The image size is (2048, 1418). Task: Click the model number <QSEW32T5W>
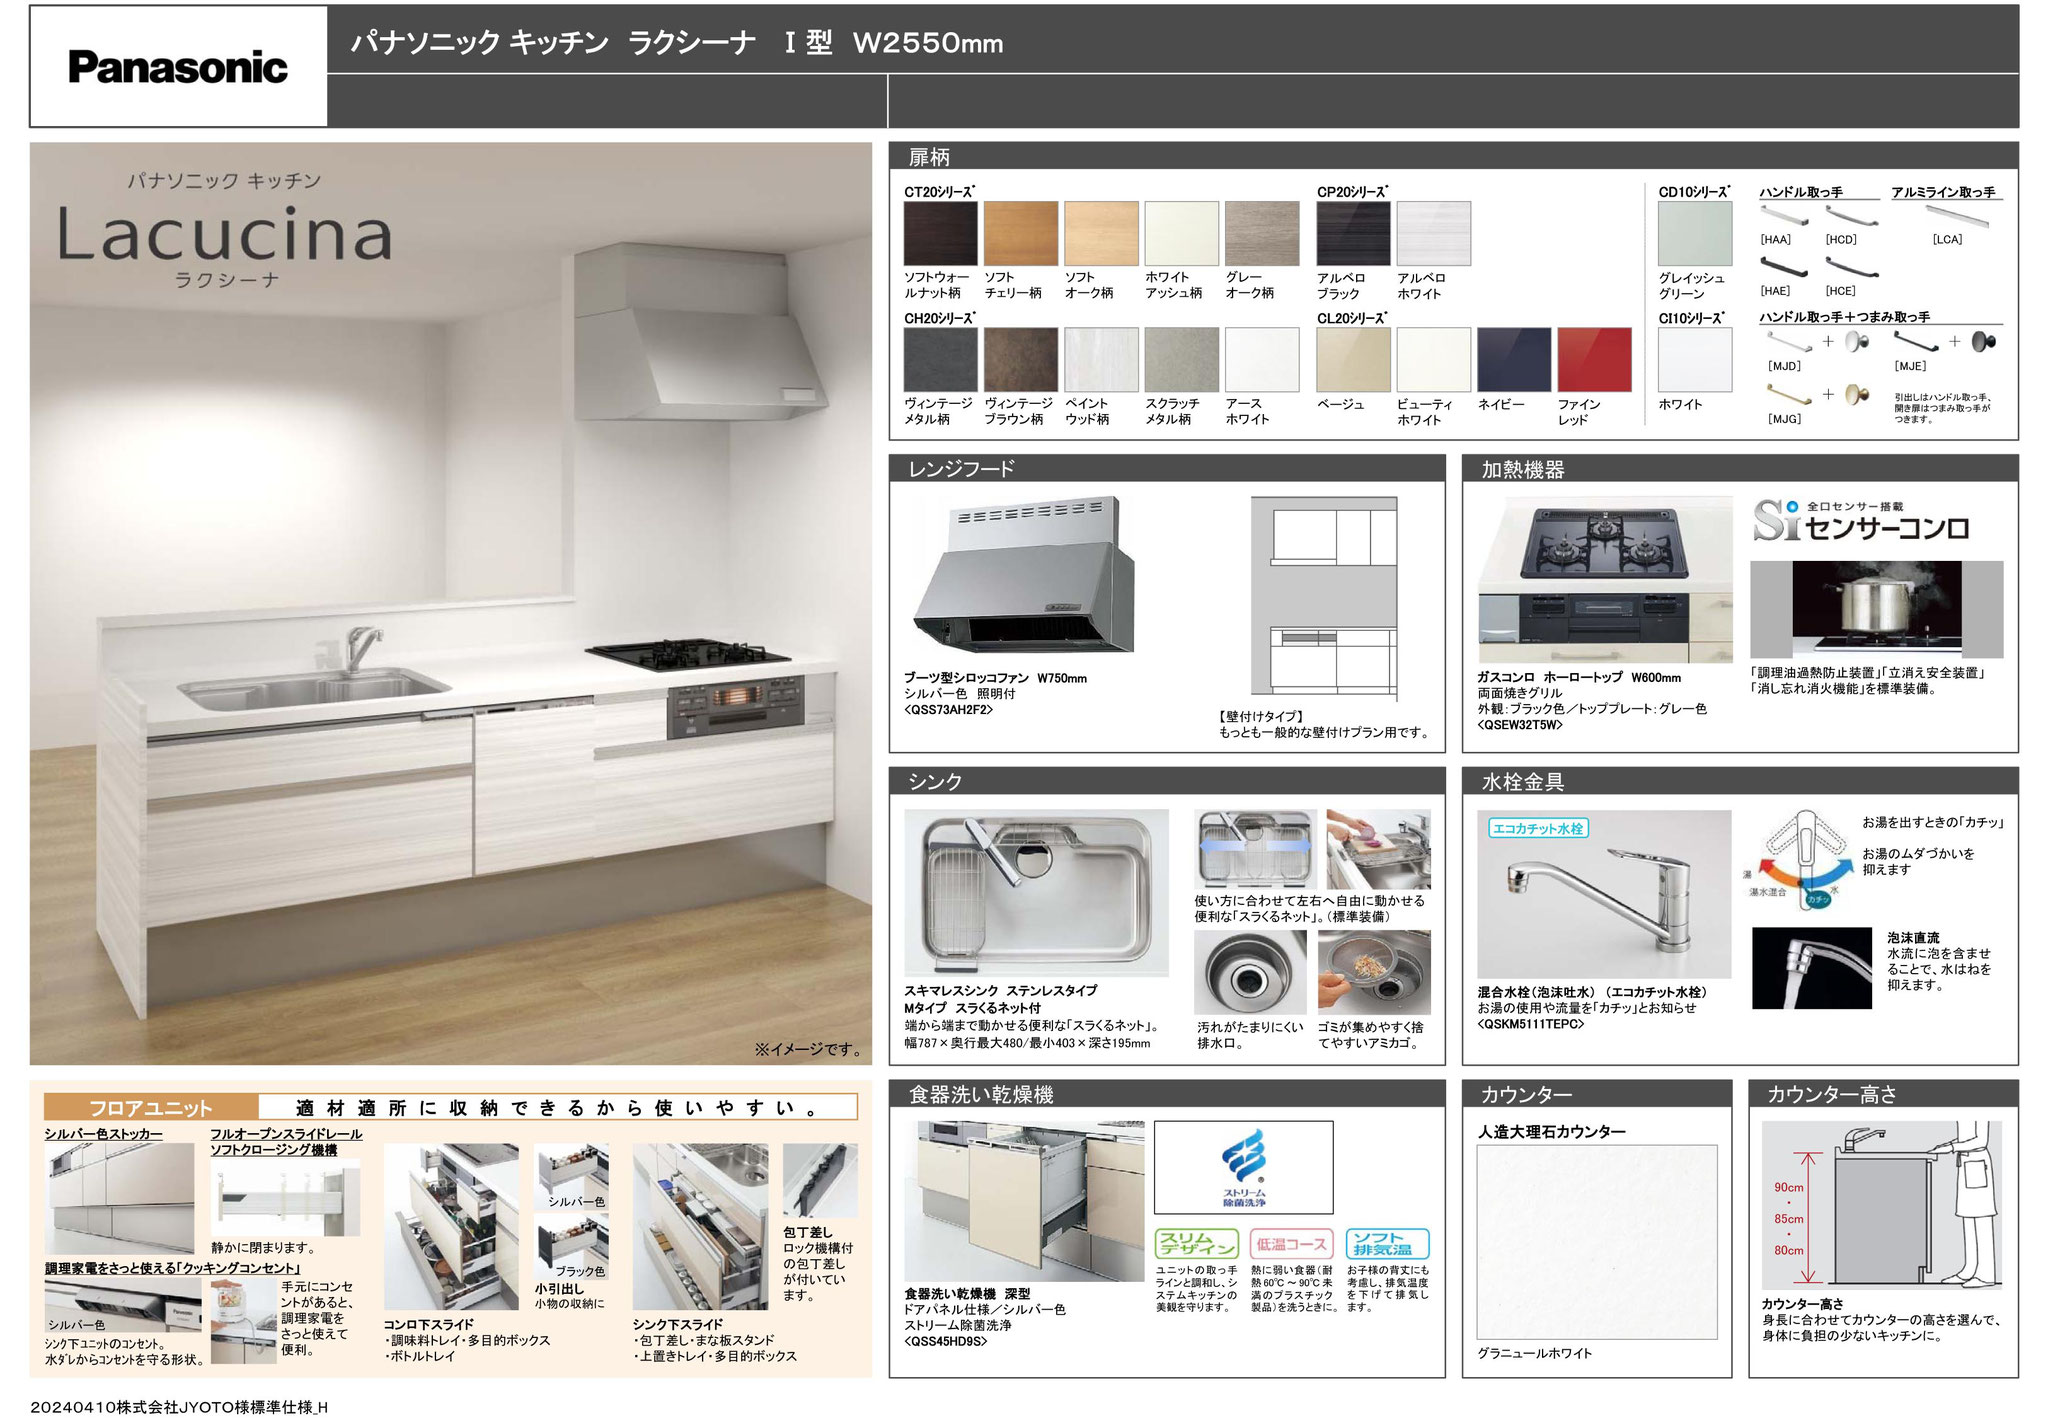tap(1520, 725)
